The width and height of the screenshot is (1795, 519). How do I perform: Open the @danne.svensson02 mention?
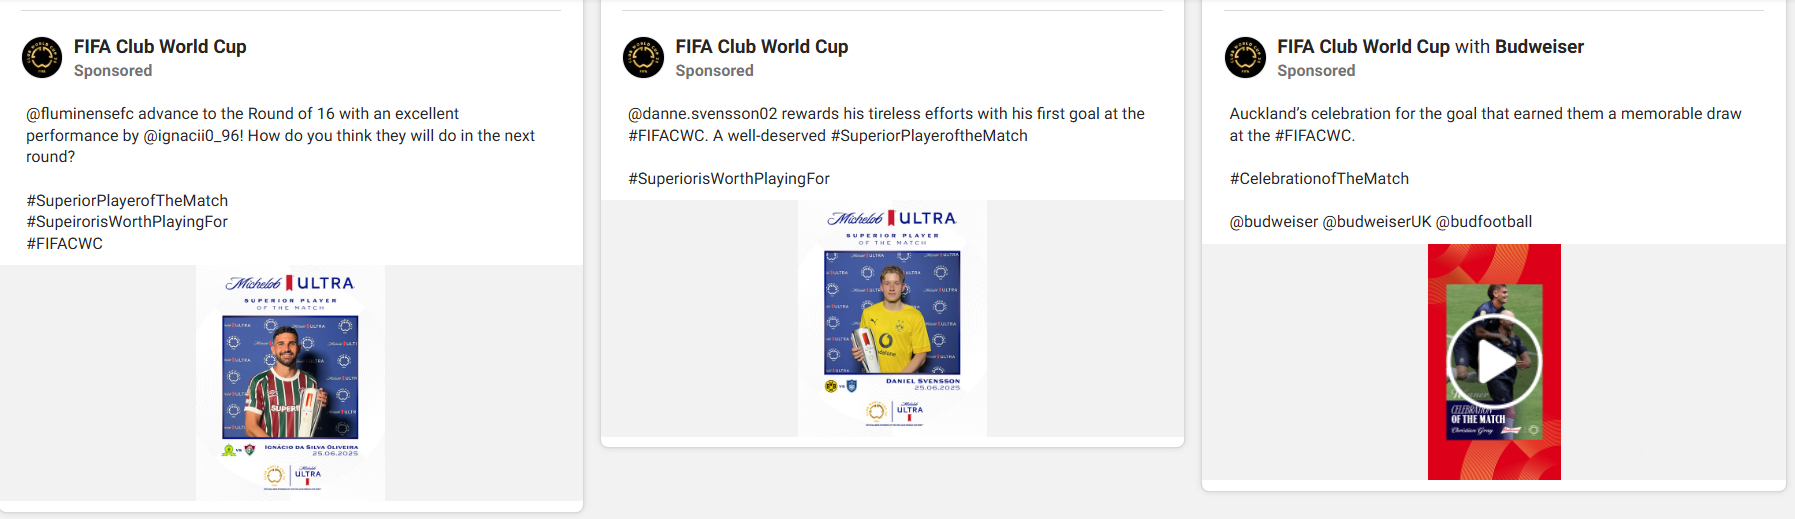click(x=702, y=114)
